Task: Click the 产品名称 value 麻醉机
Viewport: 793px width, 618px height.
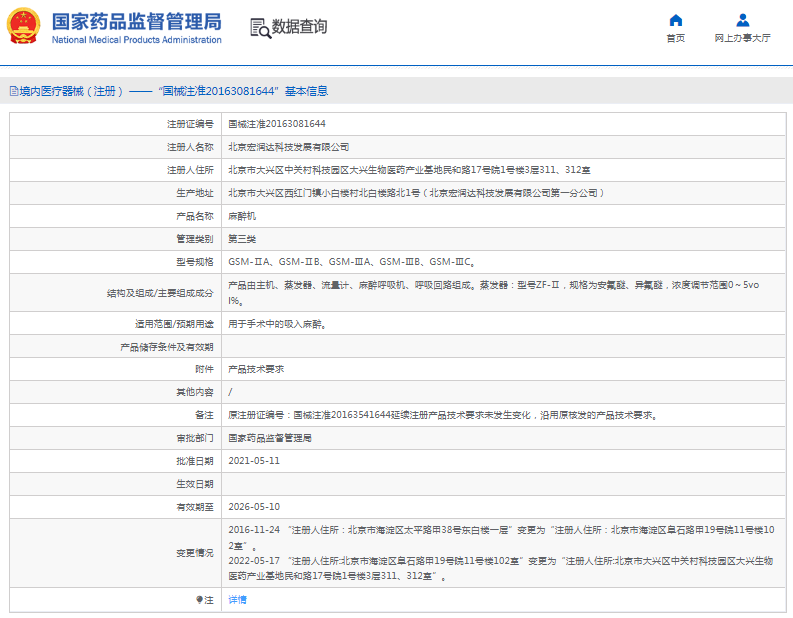Action: coord(242,216)
